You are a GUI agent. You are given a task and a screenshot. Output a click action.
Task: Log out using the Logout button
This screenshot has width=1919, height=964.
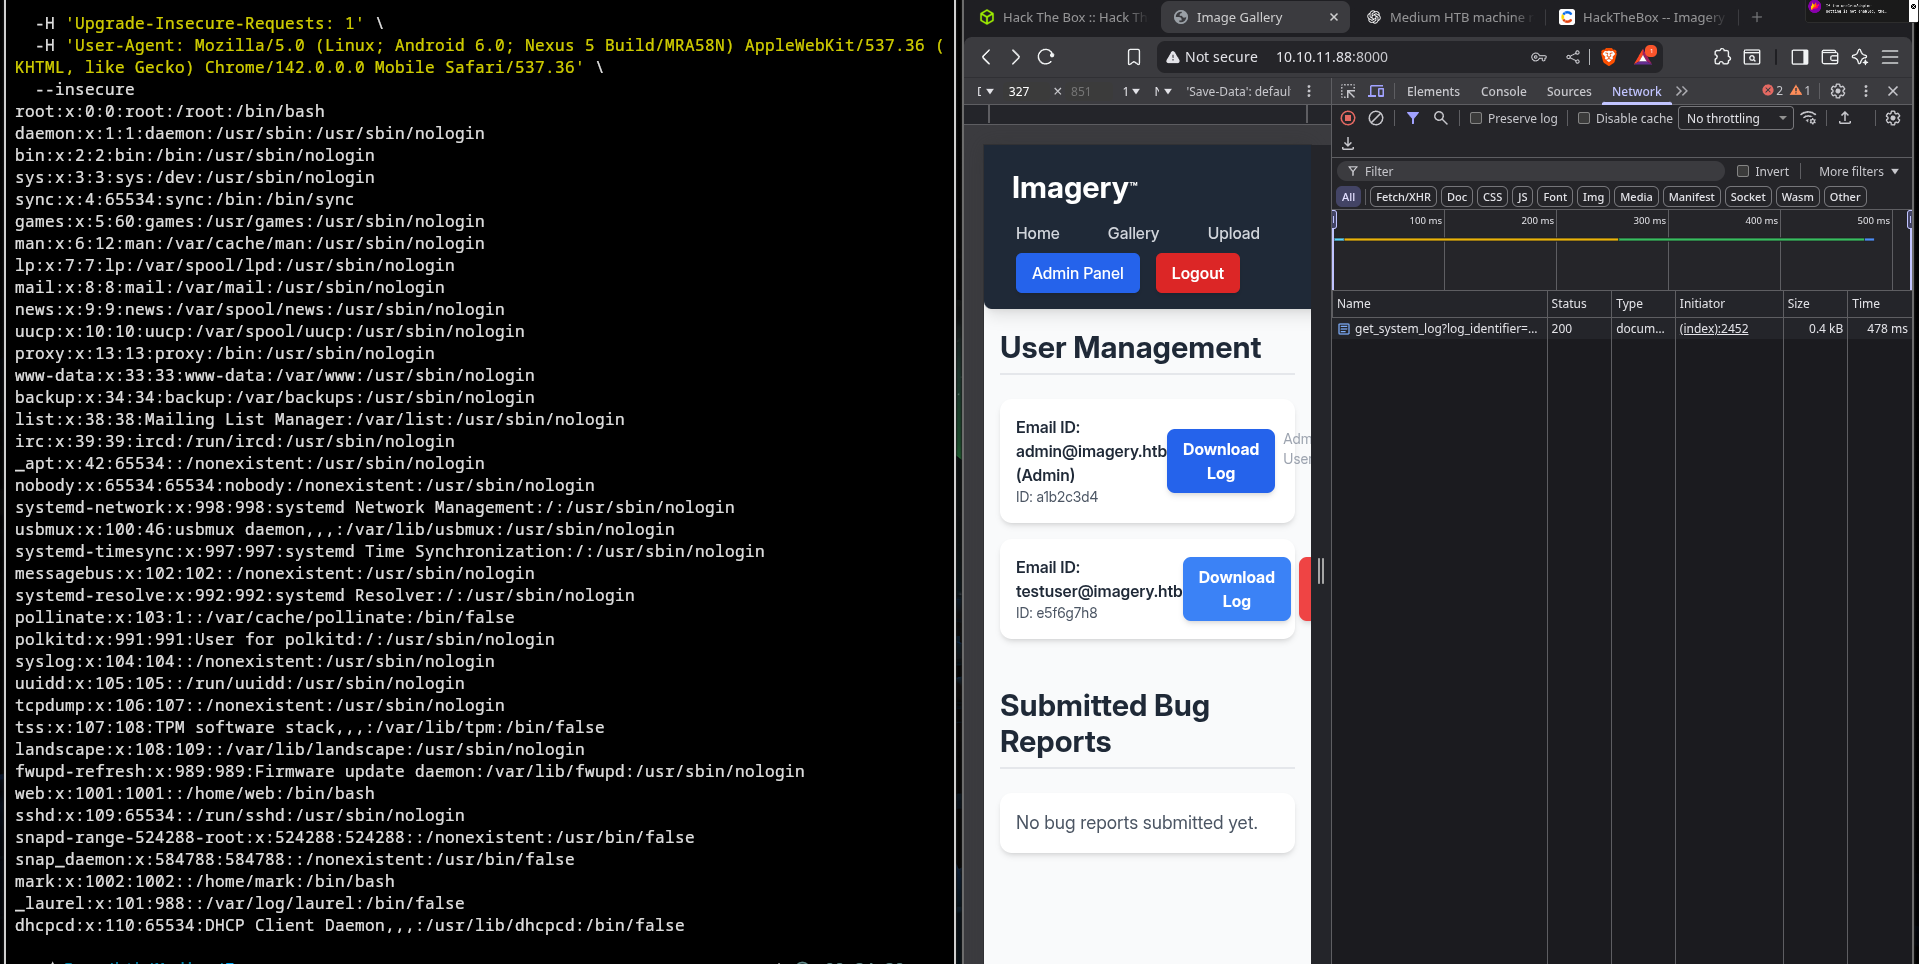1197,273
